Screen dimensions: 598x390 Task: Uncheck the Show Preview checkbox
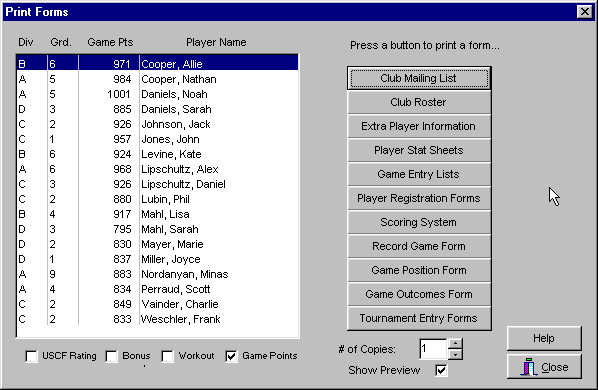pyautogui.click(x=441, y=370)
